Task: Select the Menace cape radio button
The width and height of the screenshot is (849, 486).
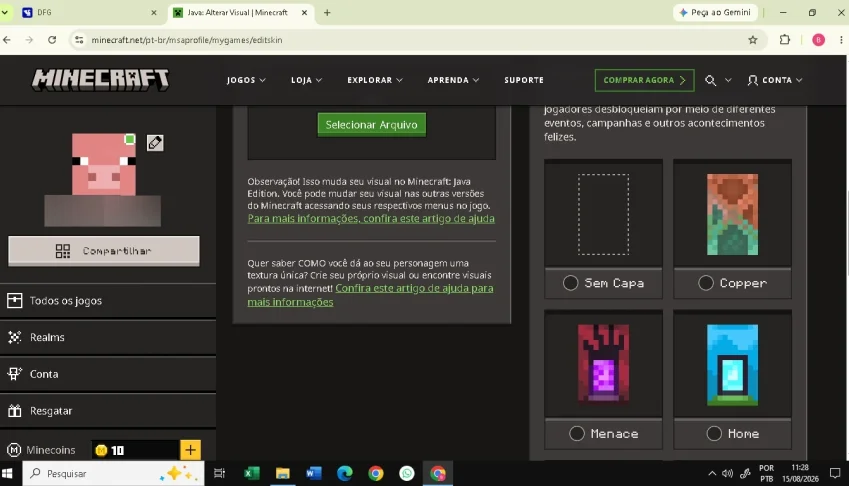Action: (x=577, y=434)
